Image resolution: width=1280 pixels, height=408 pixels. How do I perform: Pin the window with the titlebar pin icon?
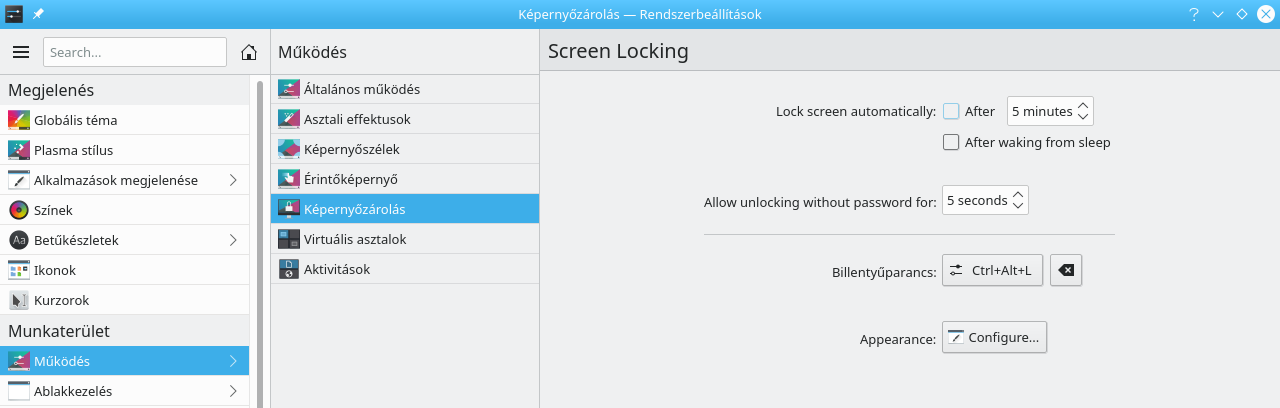tap(38, 14)
